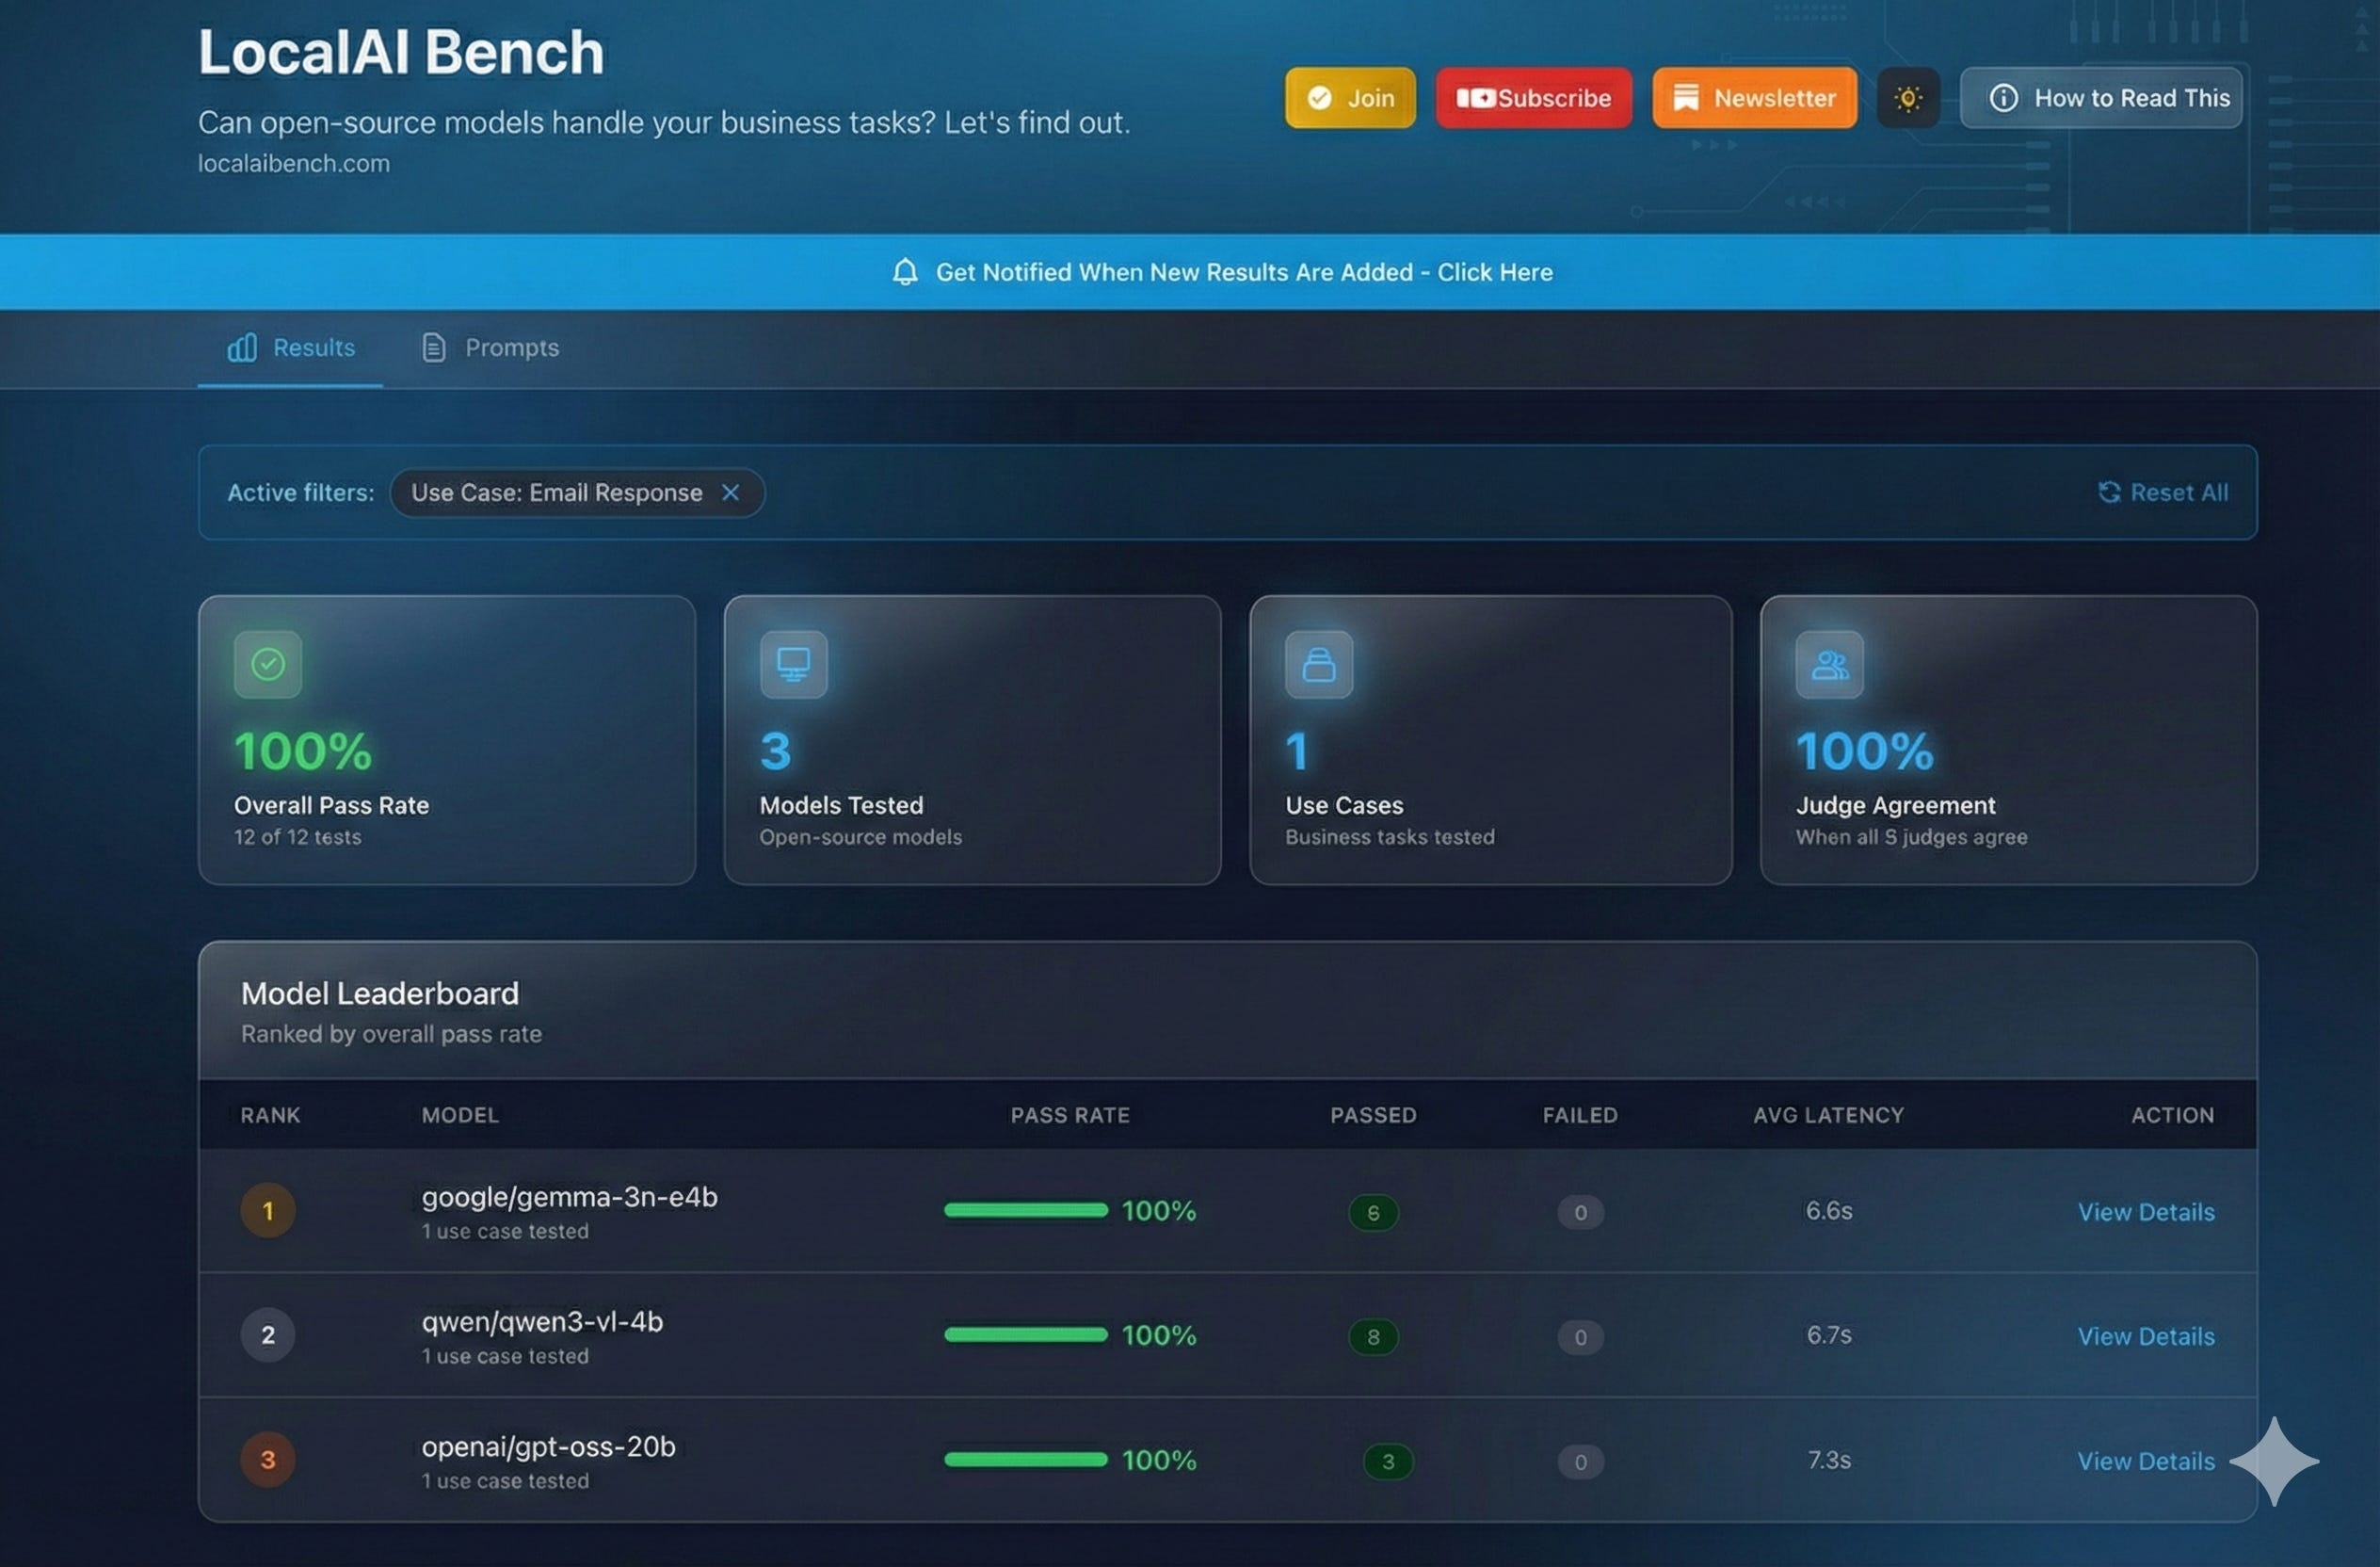Screen dimensions: 2380x1567
Task: Click the YouTube icon in Subscribe button
Action: pyautogui.click(x=1476, y=98)
